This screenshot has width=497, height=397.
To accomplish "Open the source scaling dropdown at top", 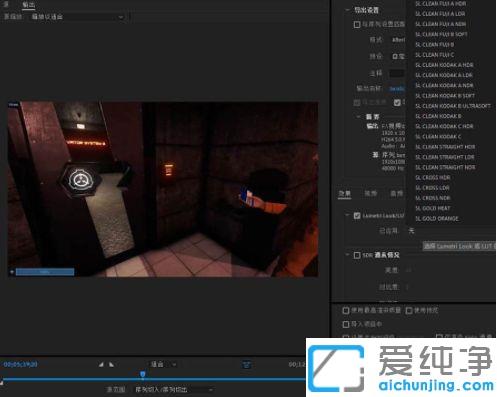I will point(77,17).
